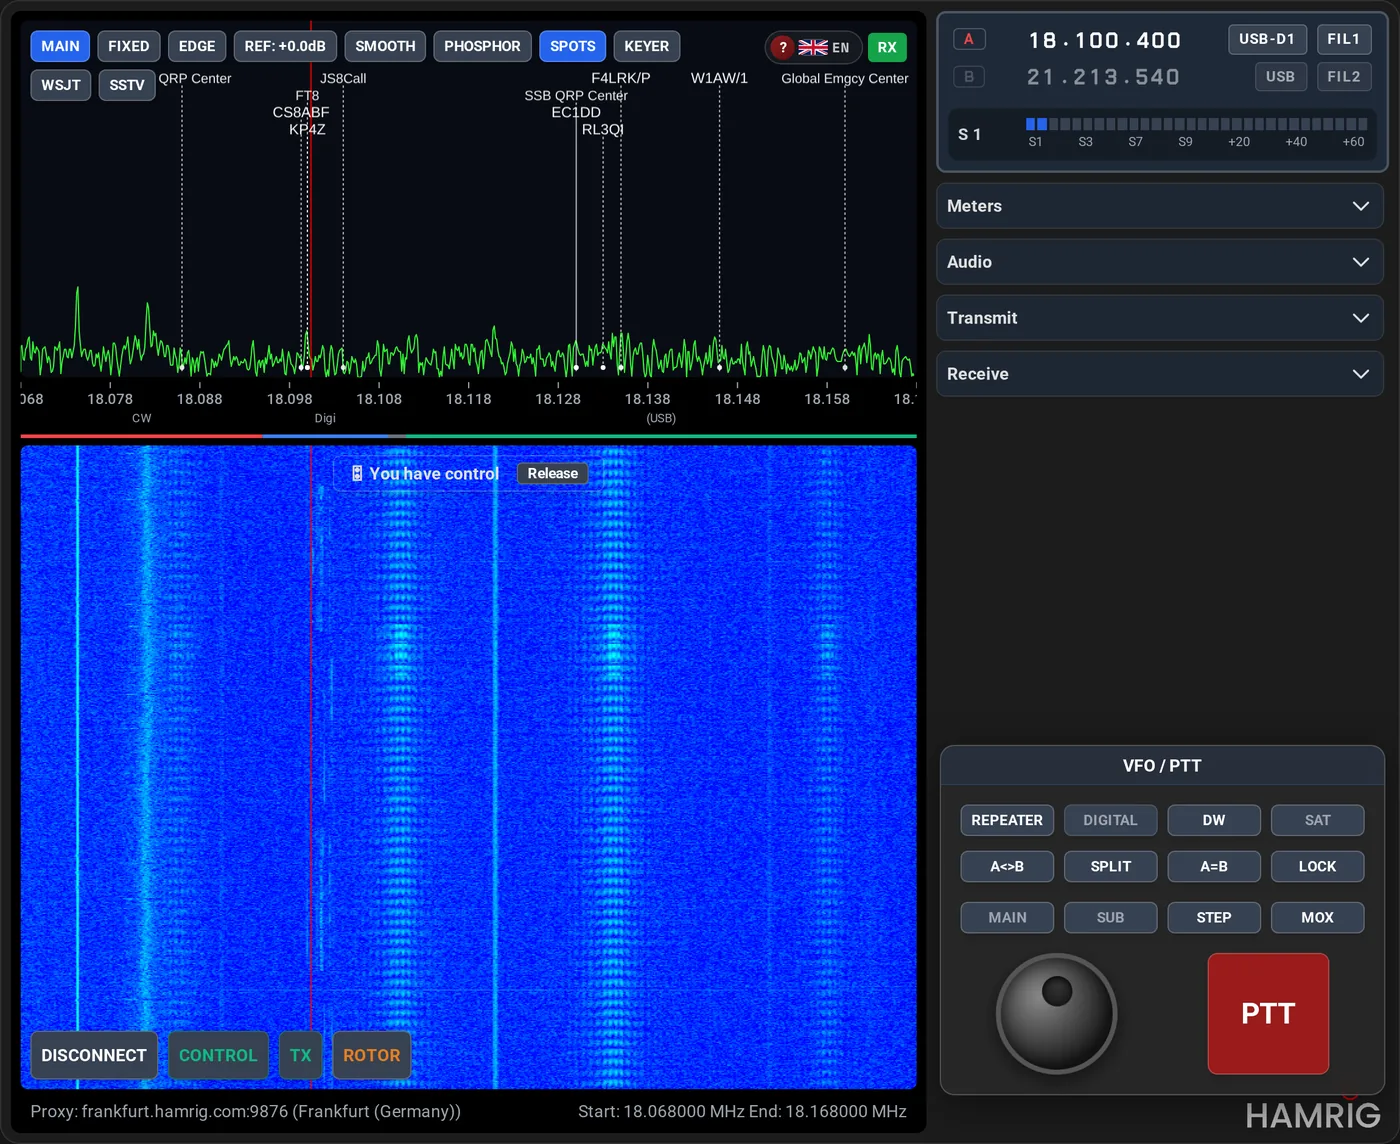Adjust REF: +0.0dB level
Image resolution: width=1400 pixels, height=1144 pixels.
coord(285,46)
